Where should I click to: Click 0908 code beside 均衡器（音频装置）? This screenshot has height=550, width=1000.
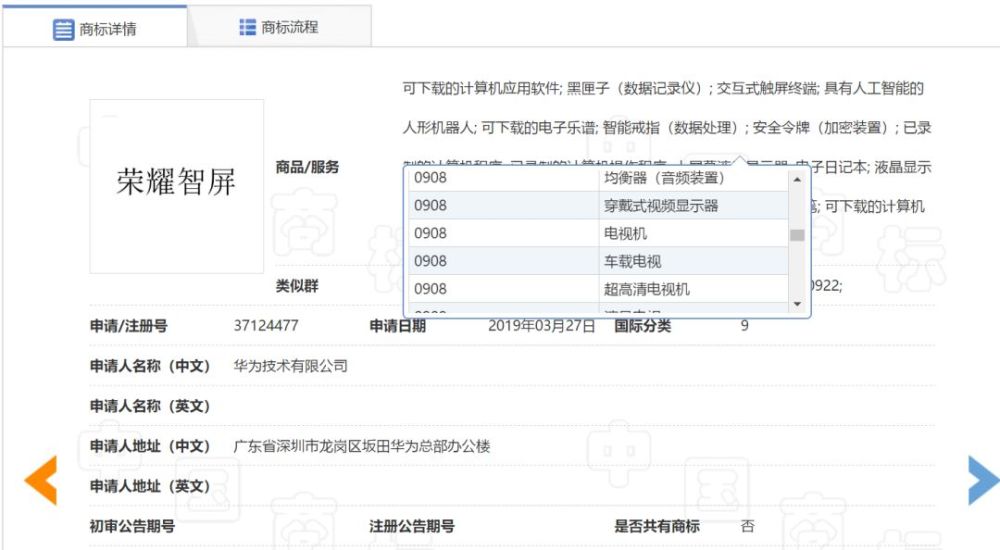pyautogui.click(x=430, y=178)
